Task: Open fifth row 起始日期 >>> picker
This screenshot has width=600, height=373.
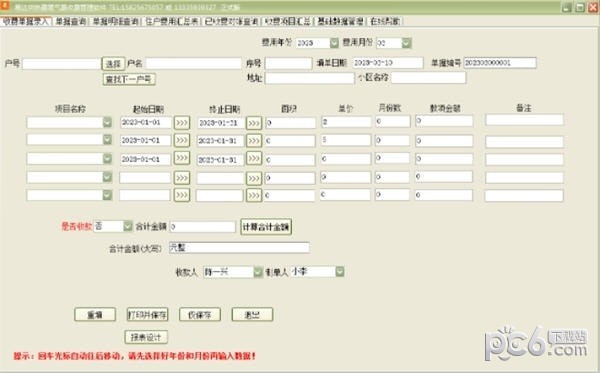Action: click(182, 195)
